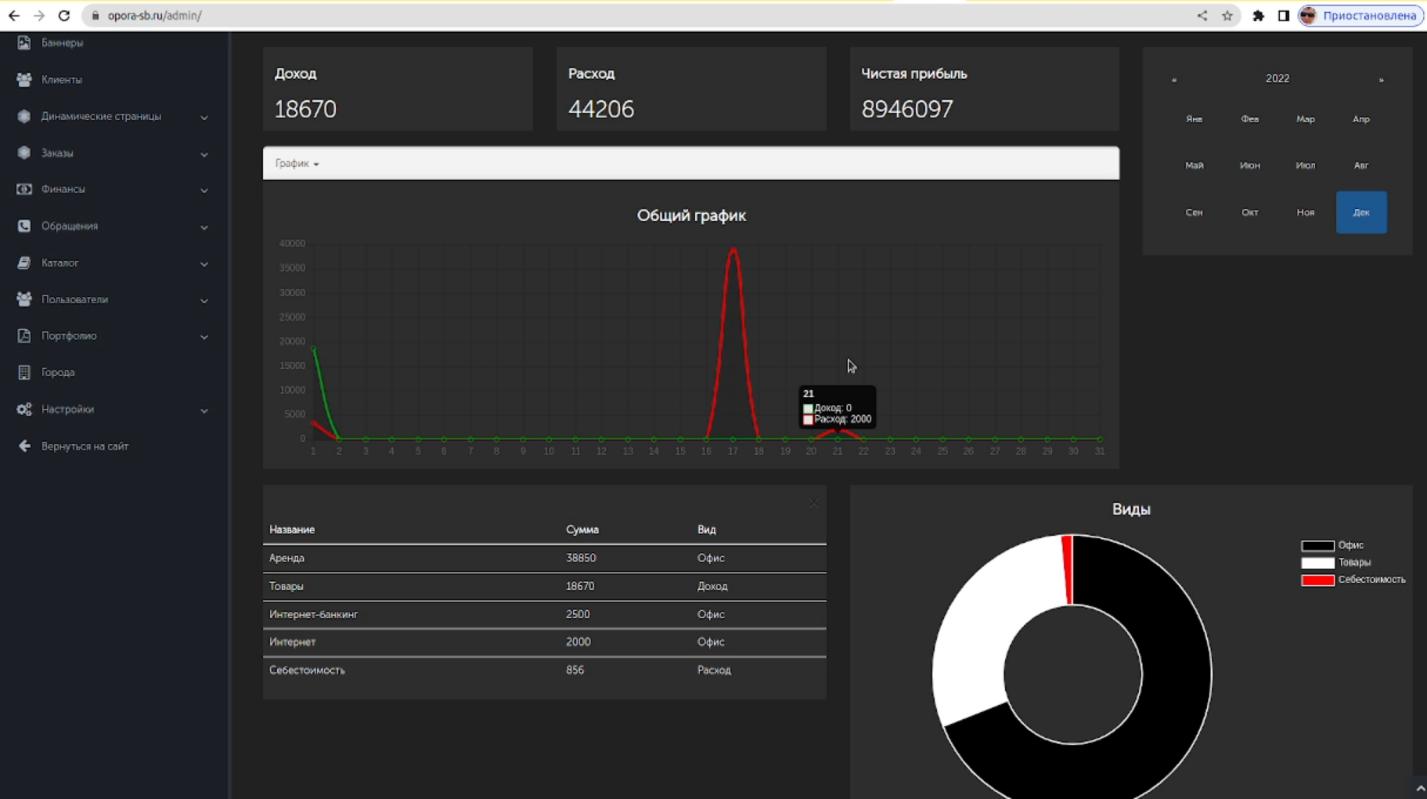Click the back arrow icon to return to site
Image resolution: width=1427 pixels, height=799 pixels.
click(24, 446)
